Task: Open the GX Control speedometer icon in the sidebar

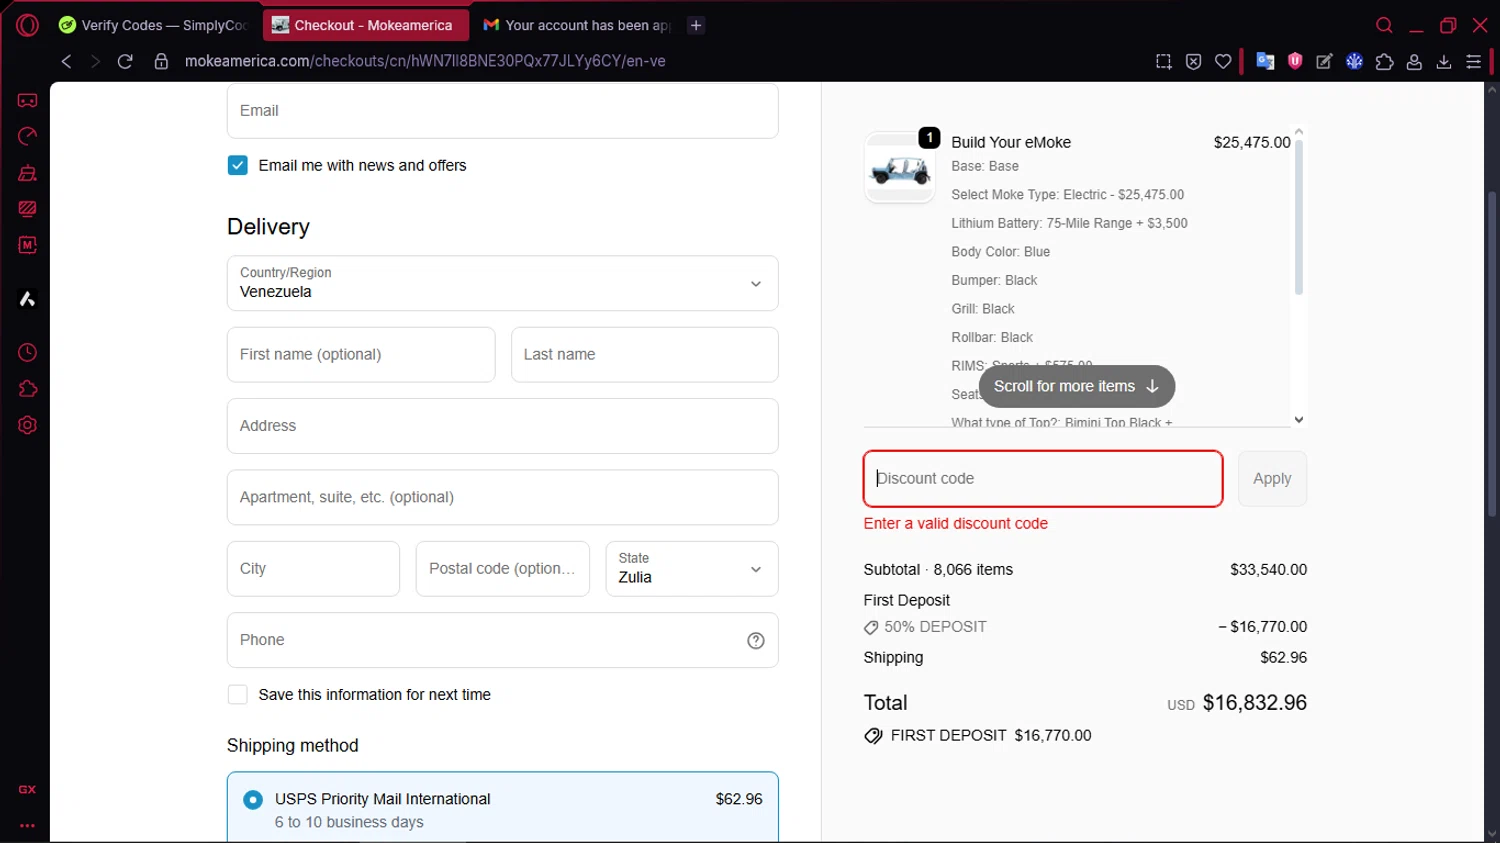Action: coord(27,136)
